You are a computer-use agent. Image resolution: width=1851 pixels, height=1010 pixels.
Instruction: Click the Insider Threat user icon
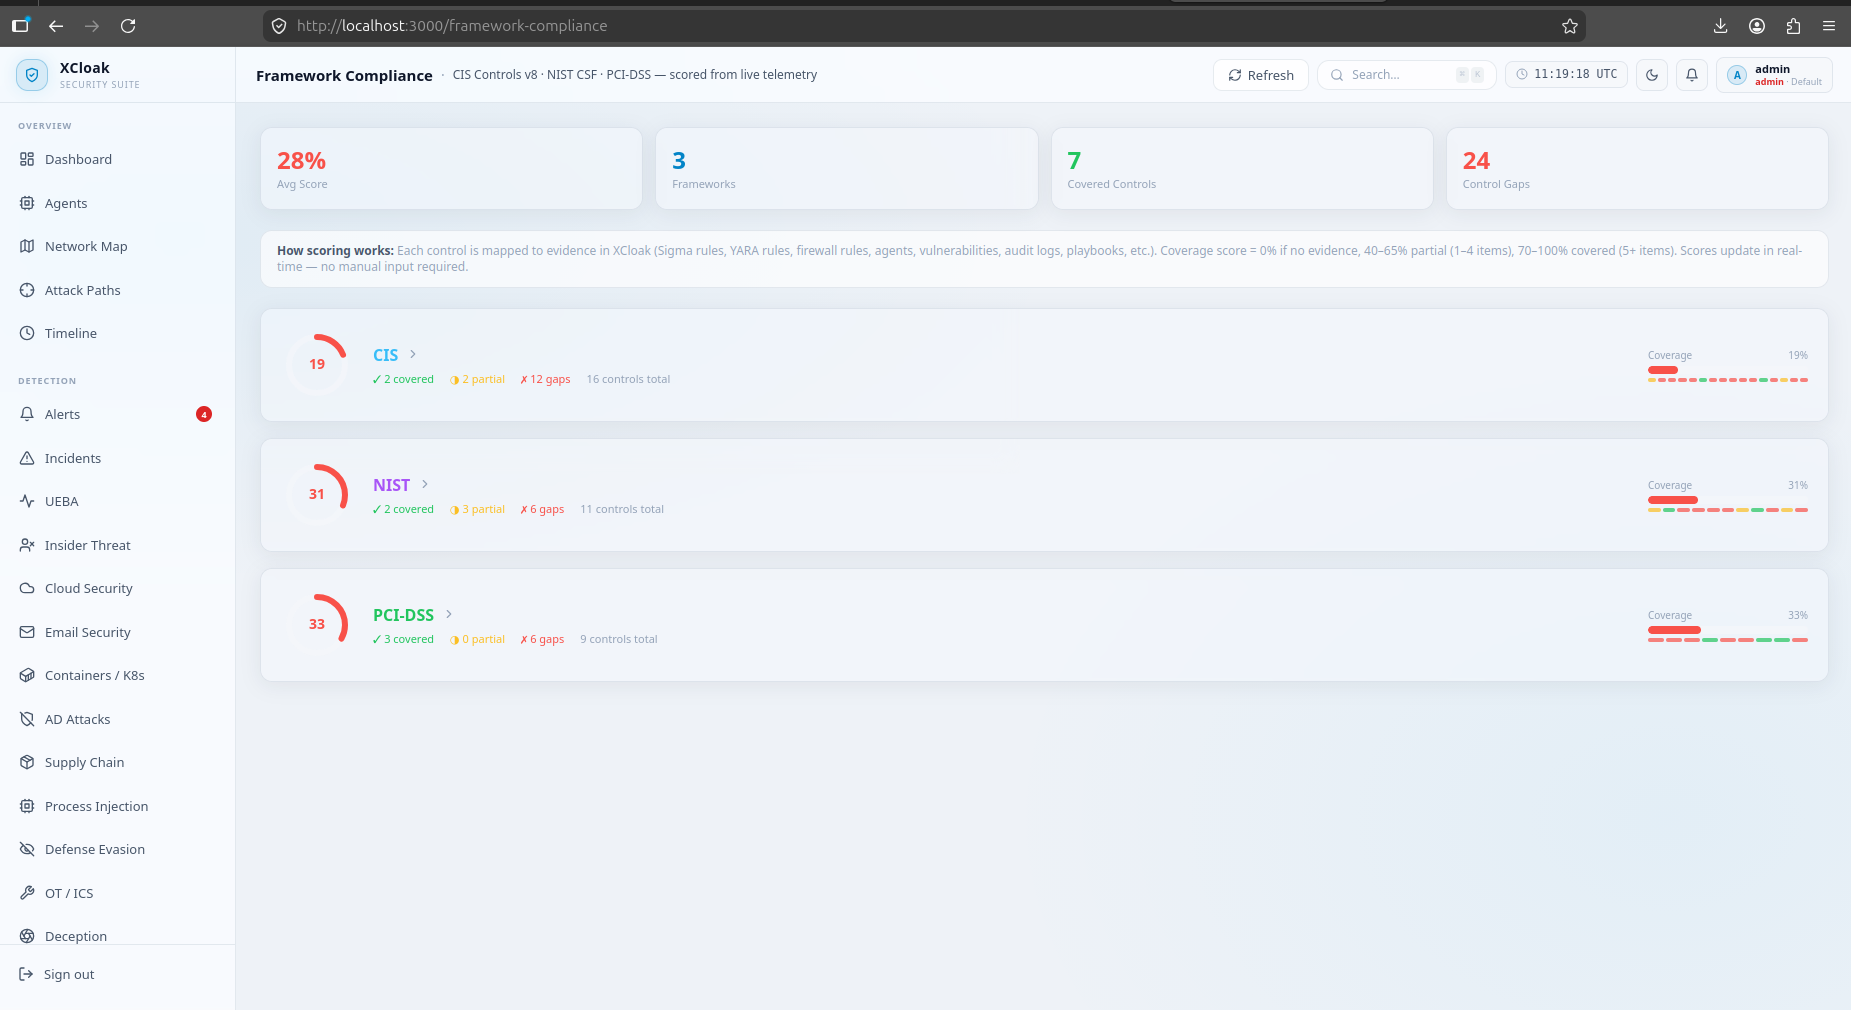pos(27,545)
